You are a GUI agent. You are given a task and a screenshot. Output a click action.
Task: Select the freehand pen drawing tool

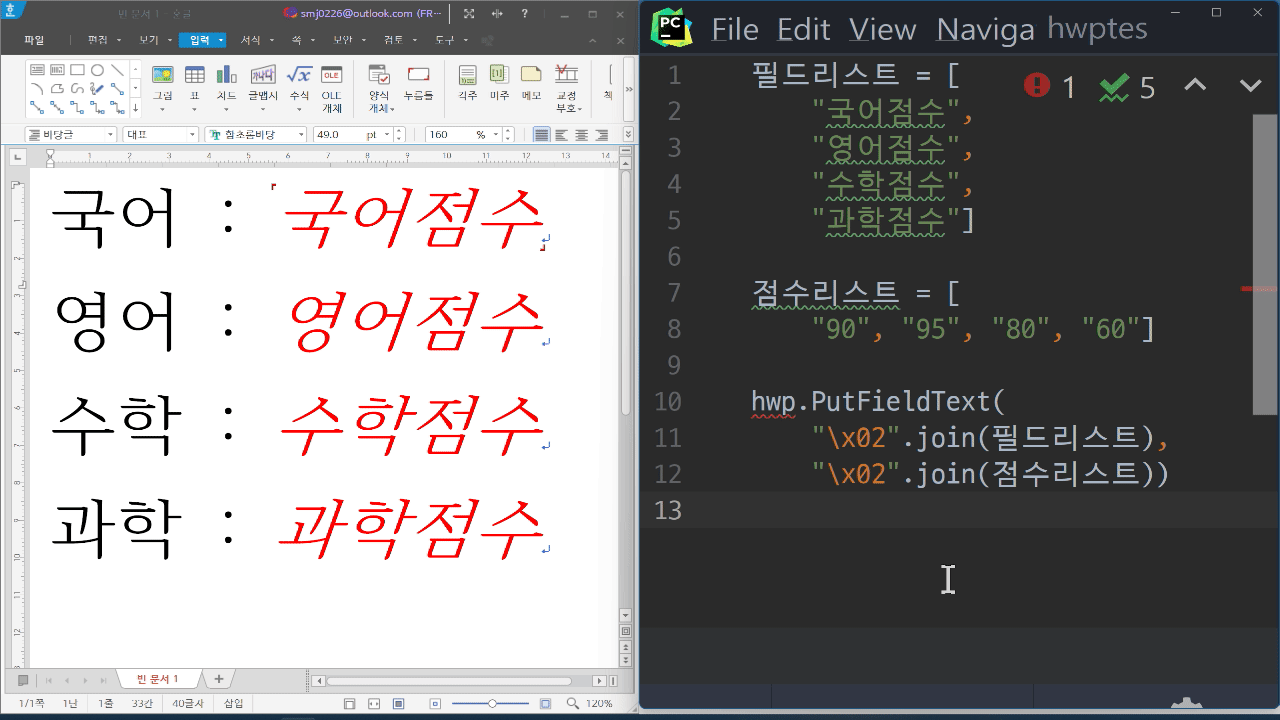pyautogui.click(x=97, y=88)
